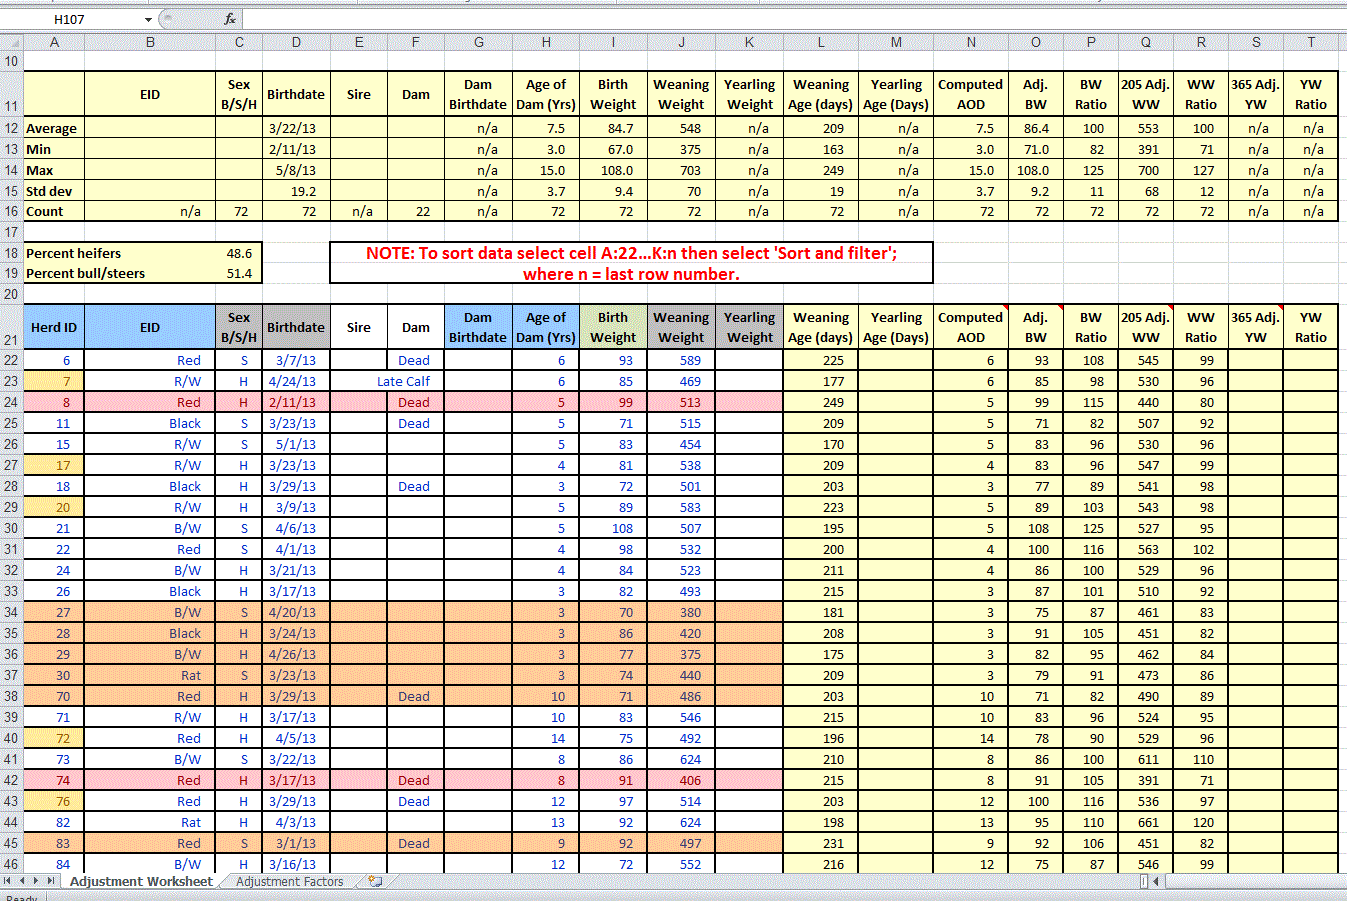This screenshot has width=1347, height=901.
Task: Click EID header in summary row 11
Action: tap(150, 95)
